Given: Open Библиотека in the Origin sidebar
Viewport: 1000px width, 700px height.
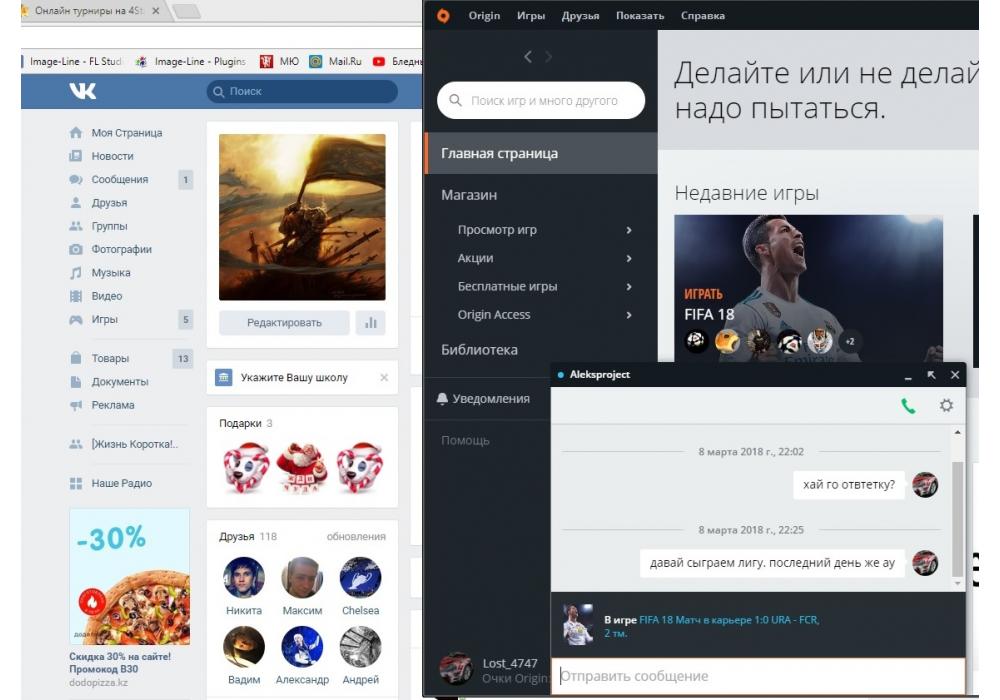Looking at the screenshot, I should pos(480,350).
